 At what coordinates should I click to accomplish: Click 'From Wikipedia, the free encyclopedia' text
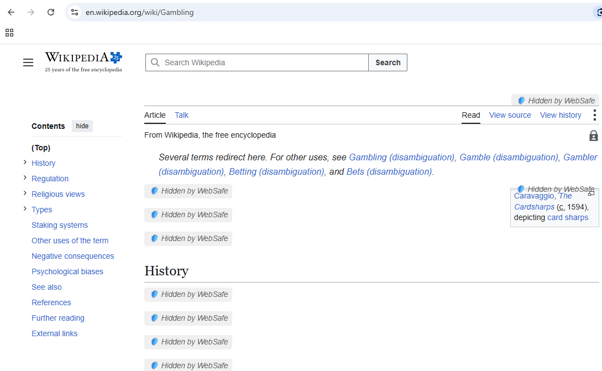pyautogui.click(x=210, y=135)
